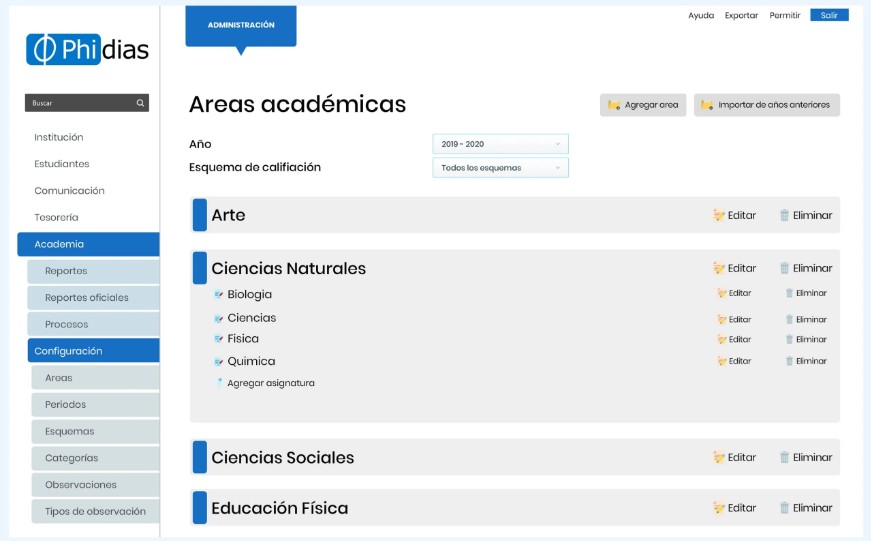Click into the Buscar search field
This screenshot has width=871, height=541.
pos(80,103)
